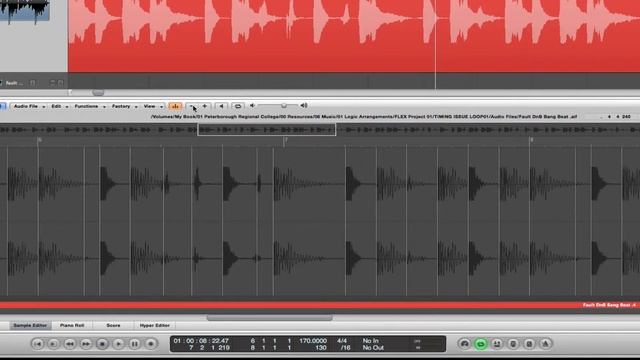640x360 pixels.
Task: Click the waveform overview selection box
Action: coord(267,130)
